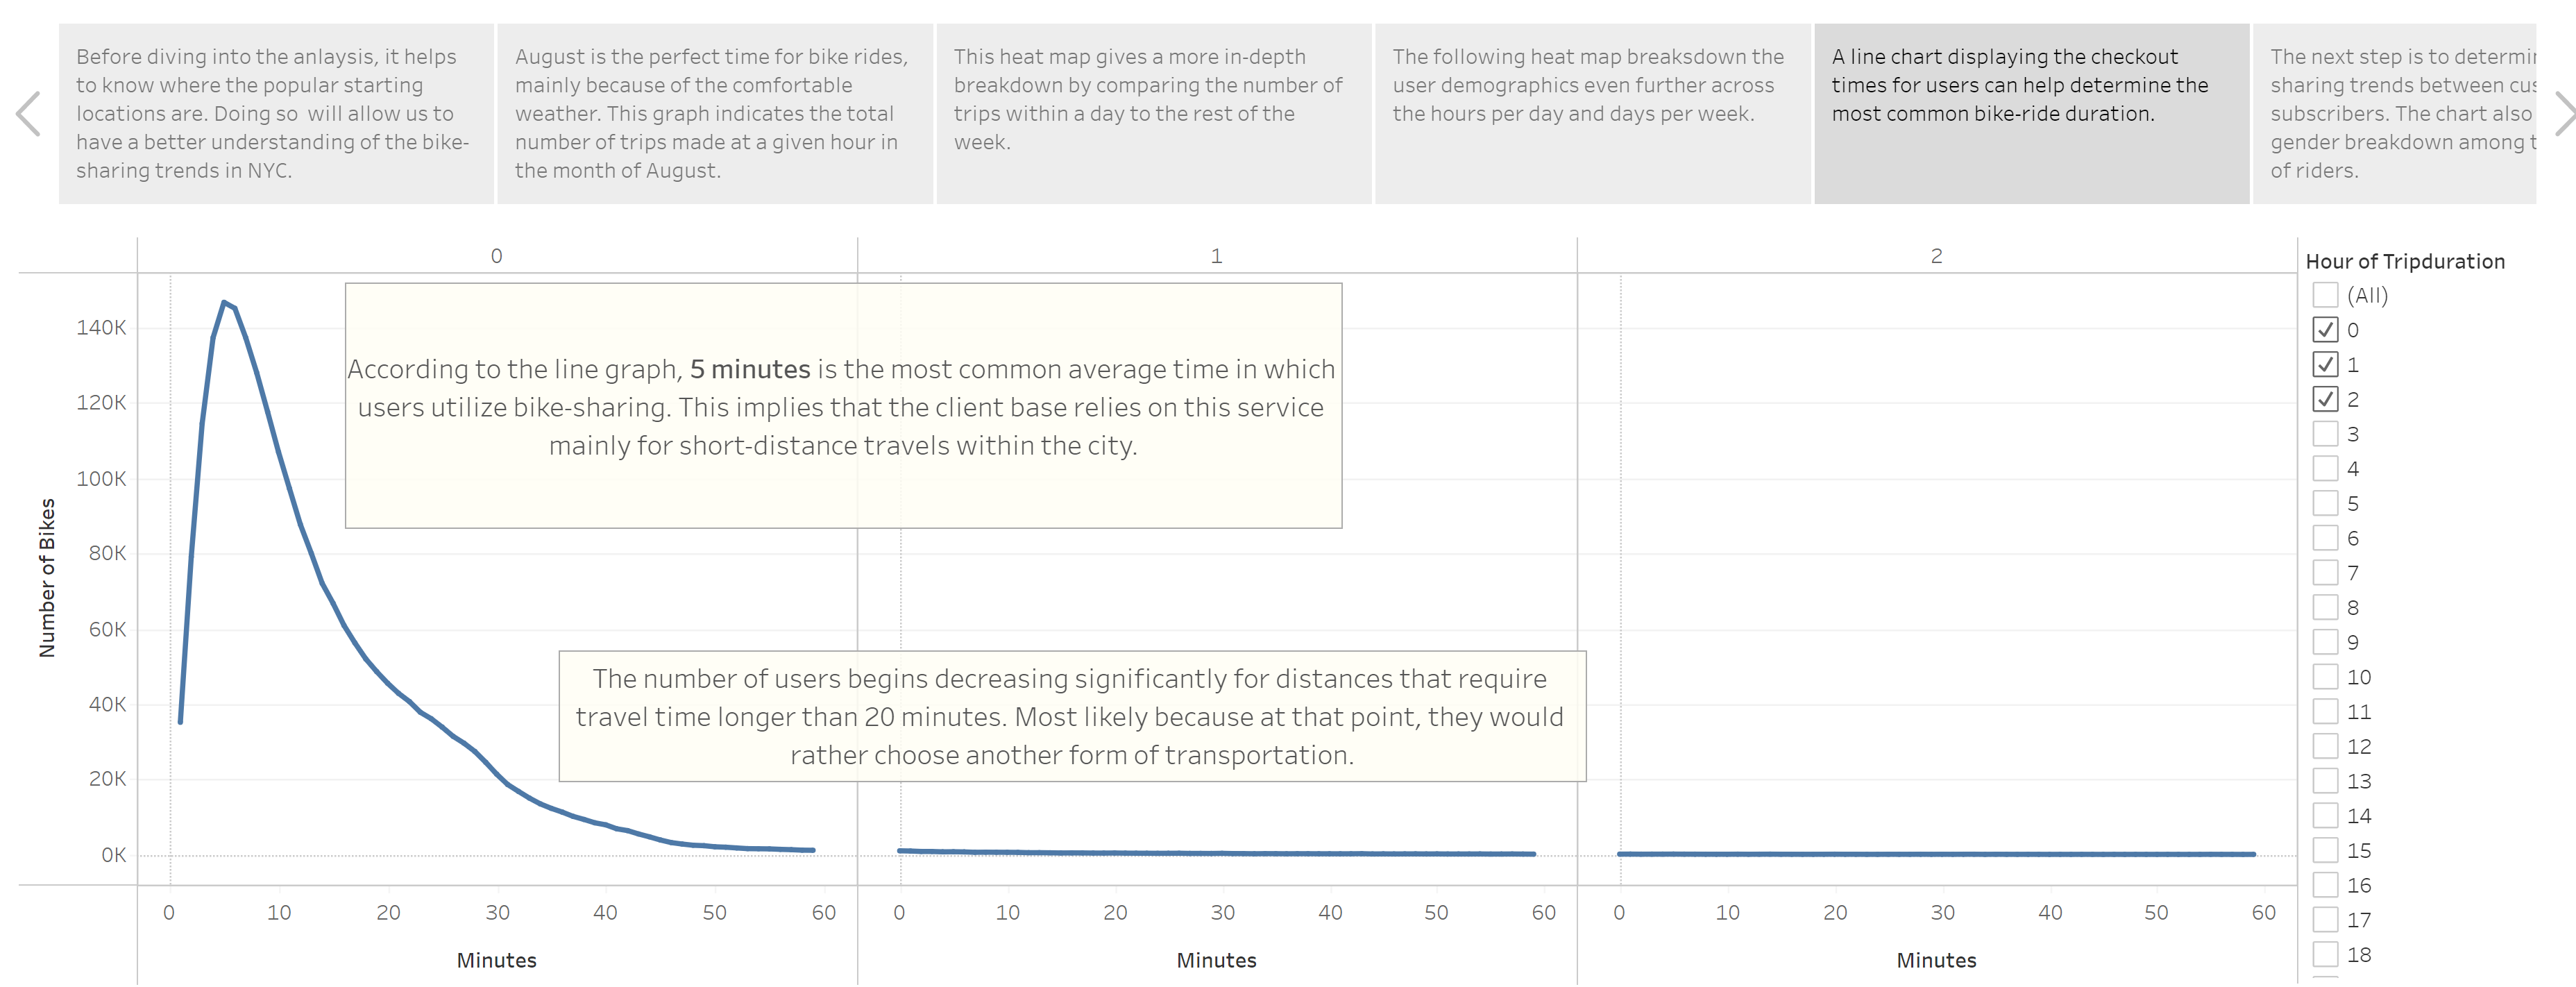The height and width of the screenshot is (987, 2576).
Task: Enable the hour 18 filter checkbox
Action: tap(2327, 954)
